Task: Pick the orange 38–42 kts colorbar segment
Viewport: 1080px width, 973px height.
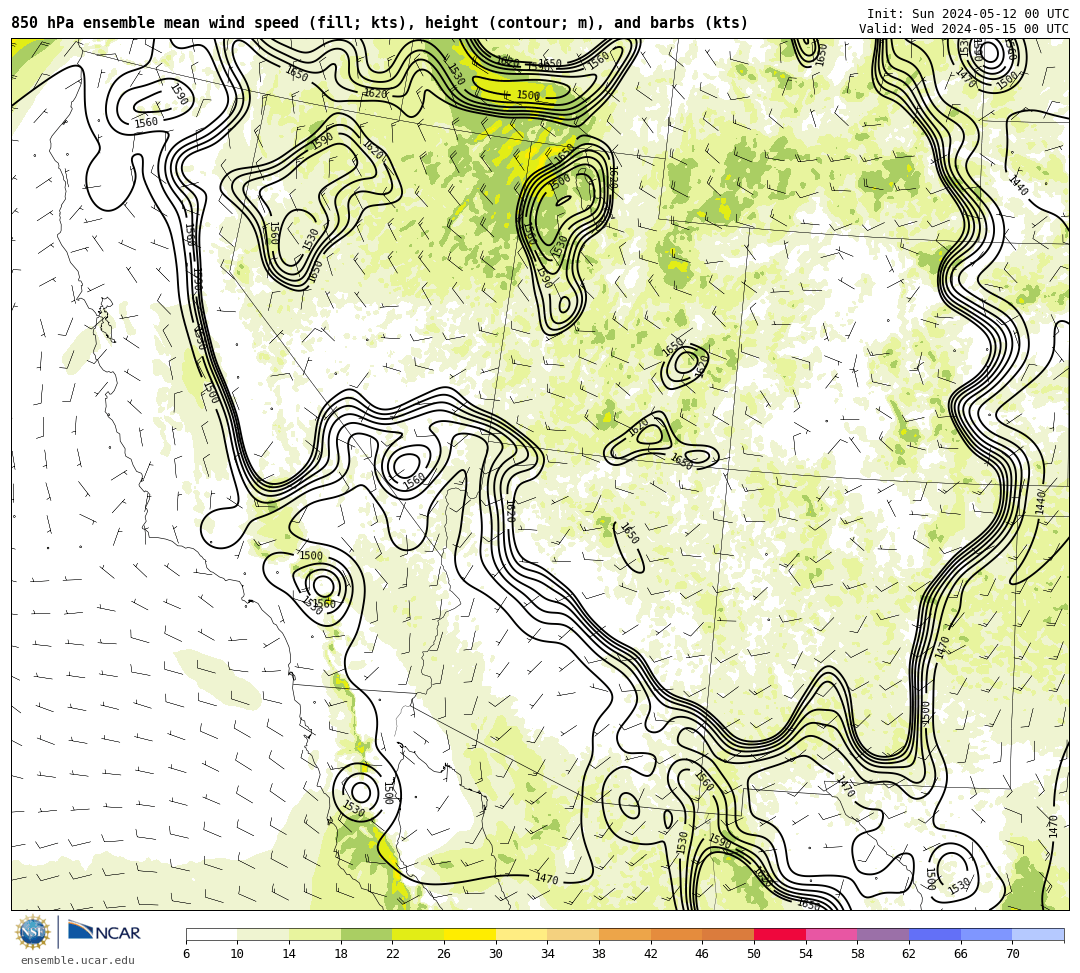Action: pyautogui.click(x=625, y=934)
